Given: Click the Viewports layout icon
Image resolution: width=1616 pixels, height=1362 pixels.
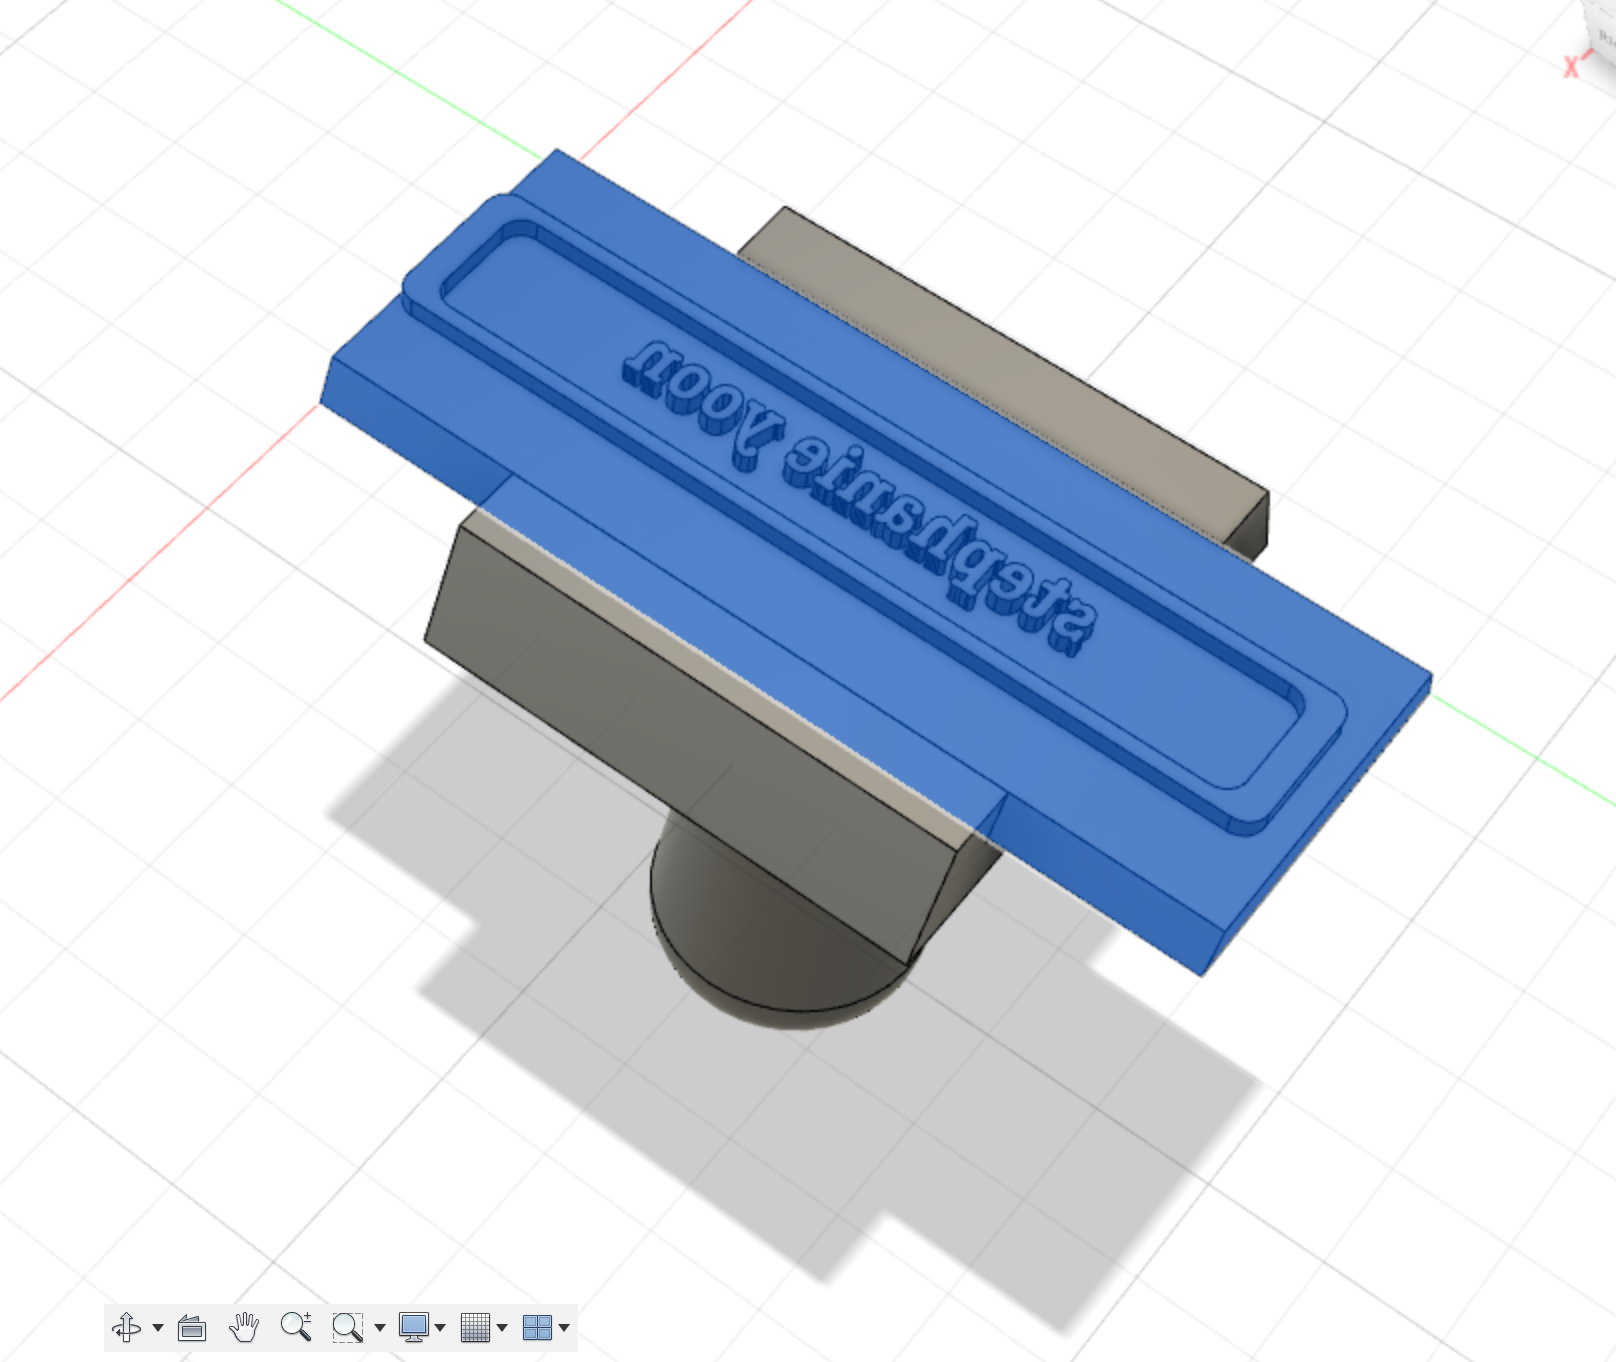Looking at the screenshot, I should tap(537, 1327).
